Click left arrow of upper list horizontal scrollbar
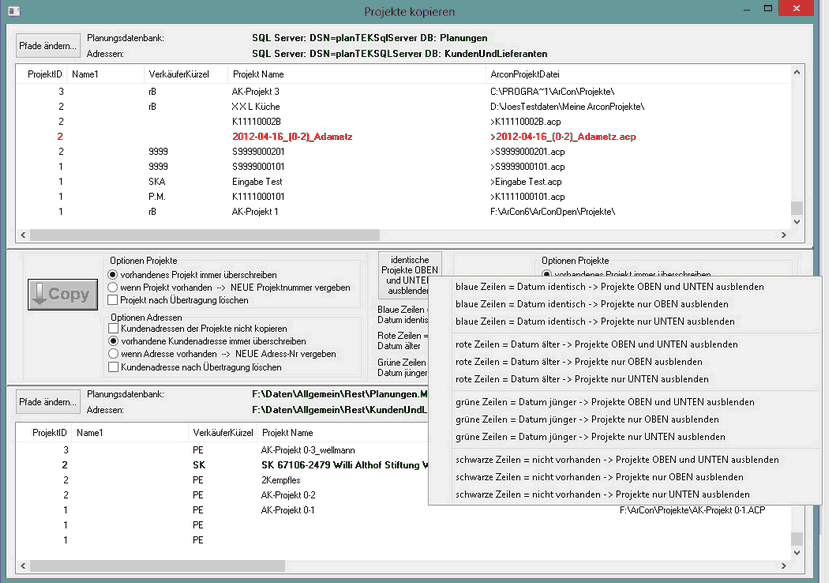Screen dimensions: 829x583 [23, 234]
